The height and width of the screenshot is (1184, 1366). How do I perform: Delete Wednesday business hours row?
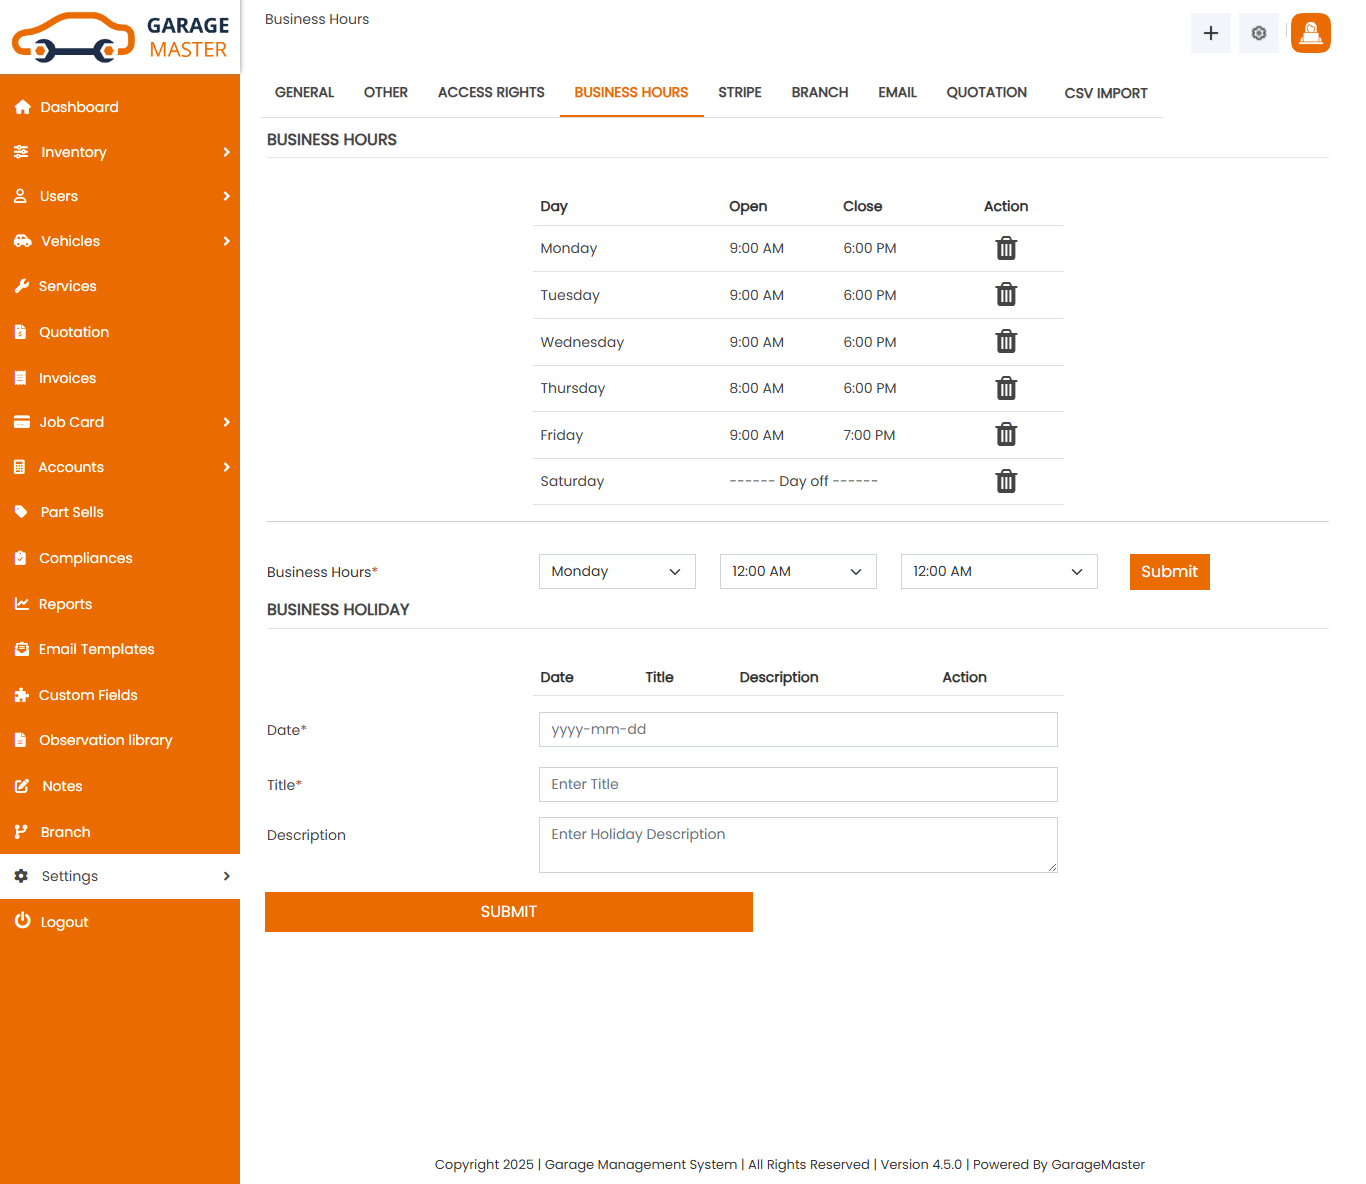click(x=1005, y=342)
